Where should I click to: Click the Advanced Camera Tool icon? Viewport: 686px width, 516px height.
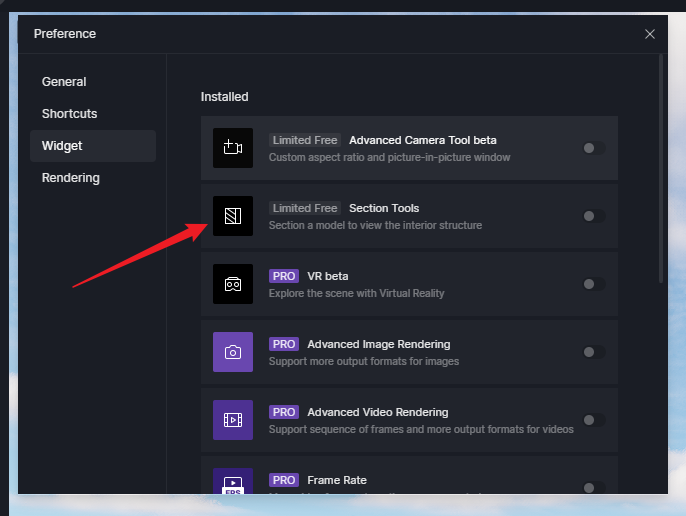[233, 148]
